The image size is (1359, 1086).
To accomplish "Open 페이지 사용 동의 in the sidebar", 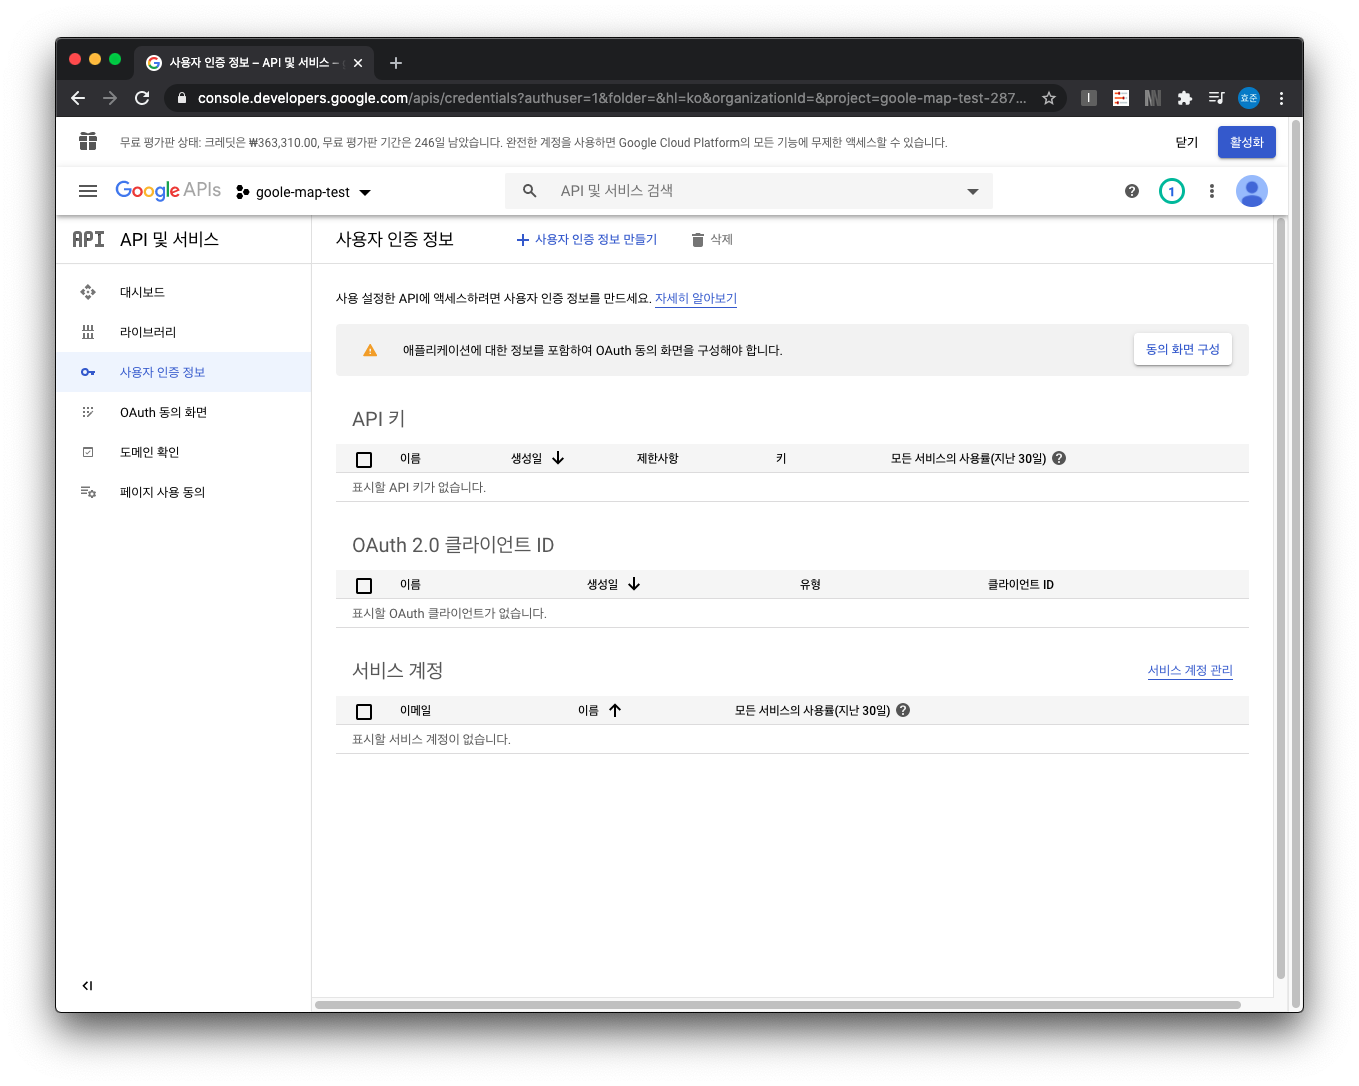I will [x=184, y=492].
